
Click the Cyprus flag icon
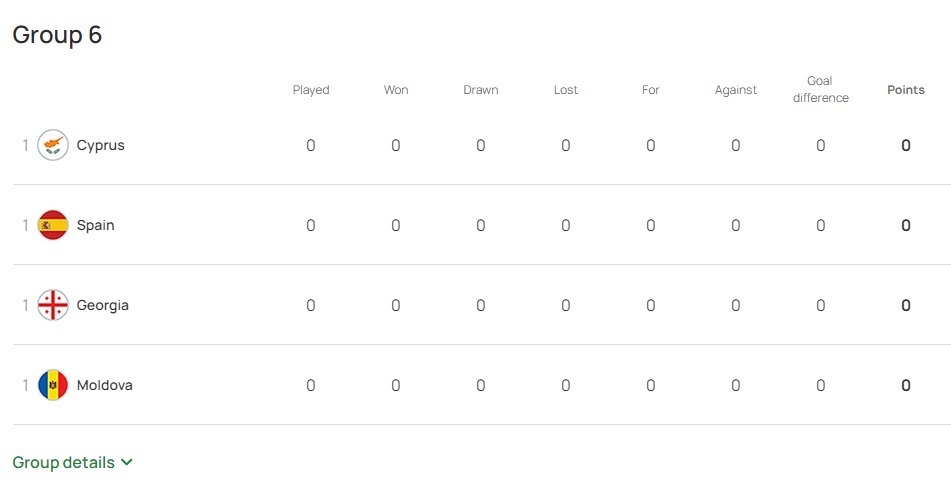[x=53, y=145]
